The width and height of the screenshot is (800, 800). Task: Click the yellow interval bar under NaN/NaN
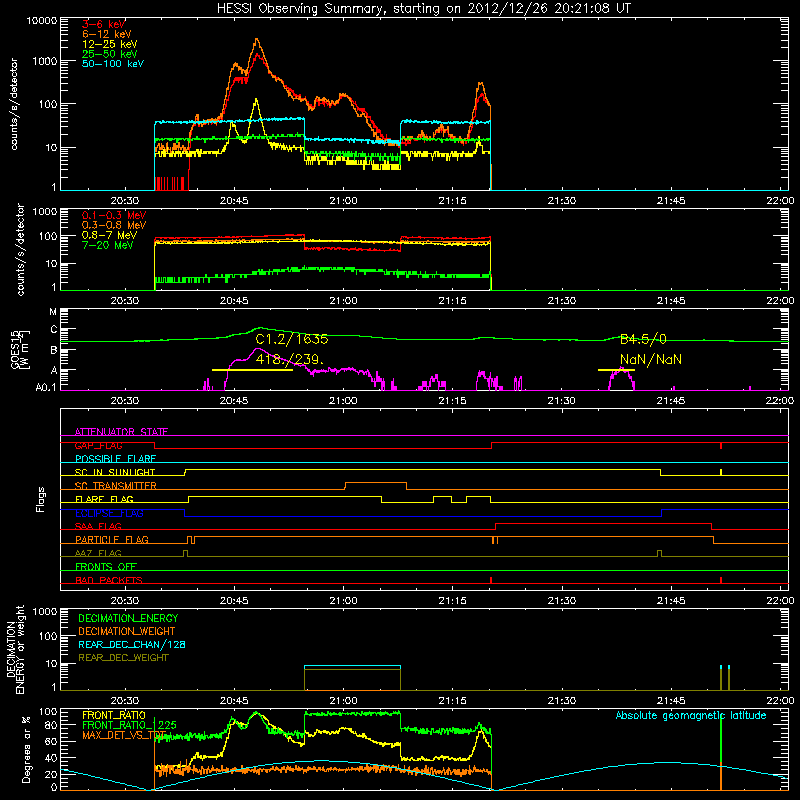tap(616, 370)
